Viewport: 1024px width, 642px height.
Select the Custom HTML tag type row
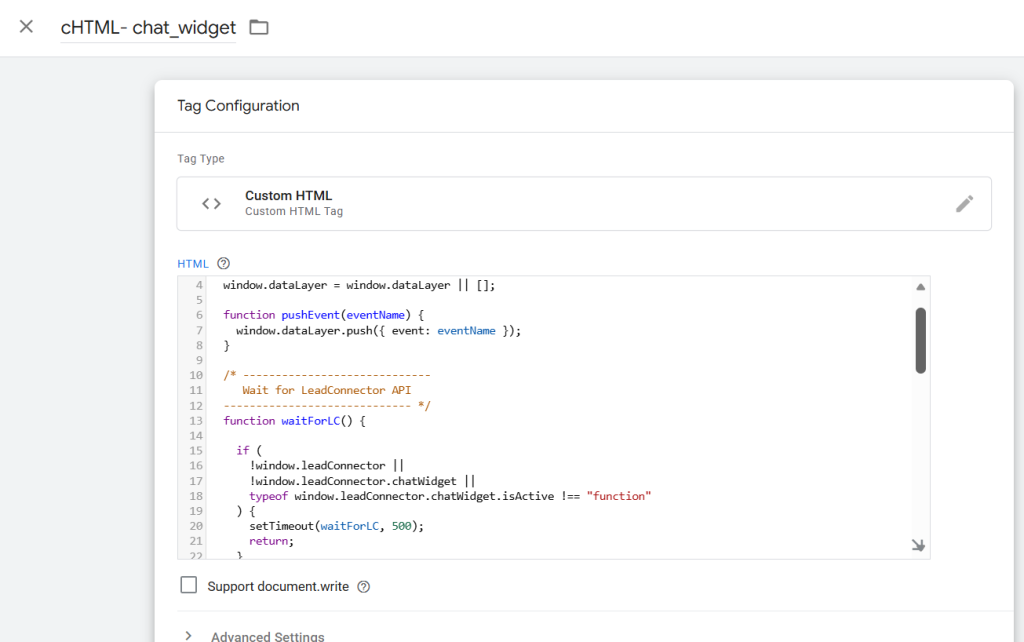584,204
